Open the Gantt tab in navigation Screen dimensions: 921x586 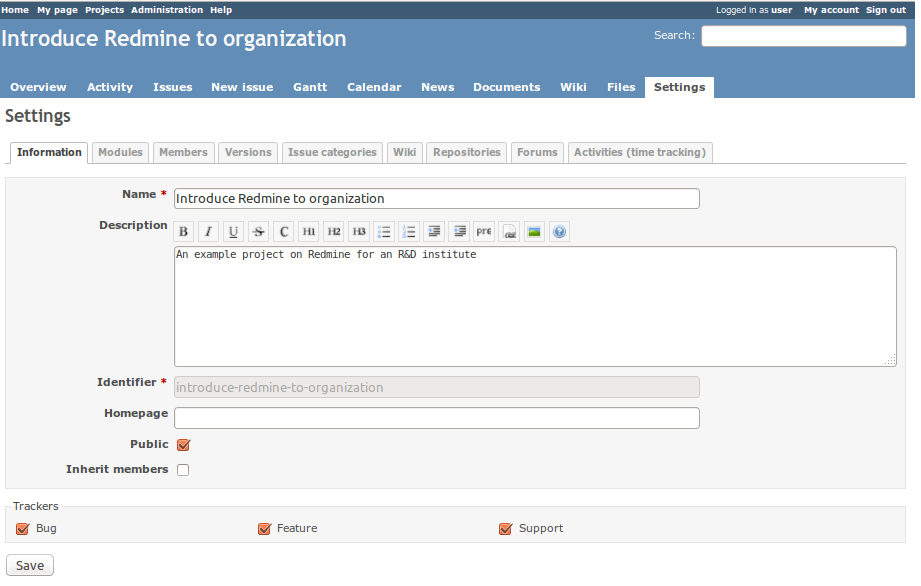[x=310, y=88]
